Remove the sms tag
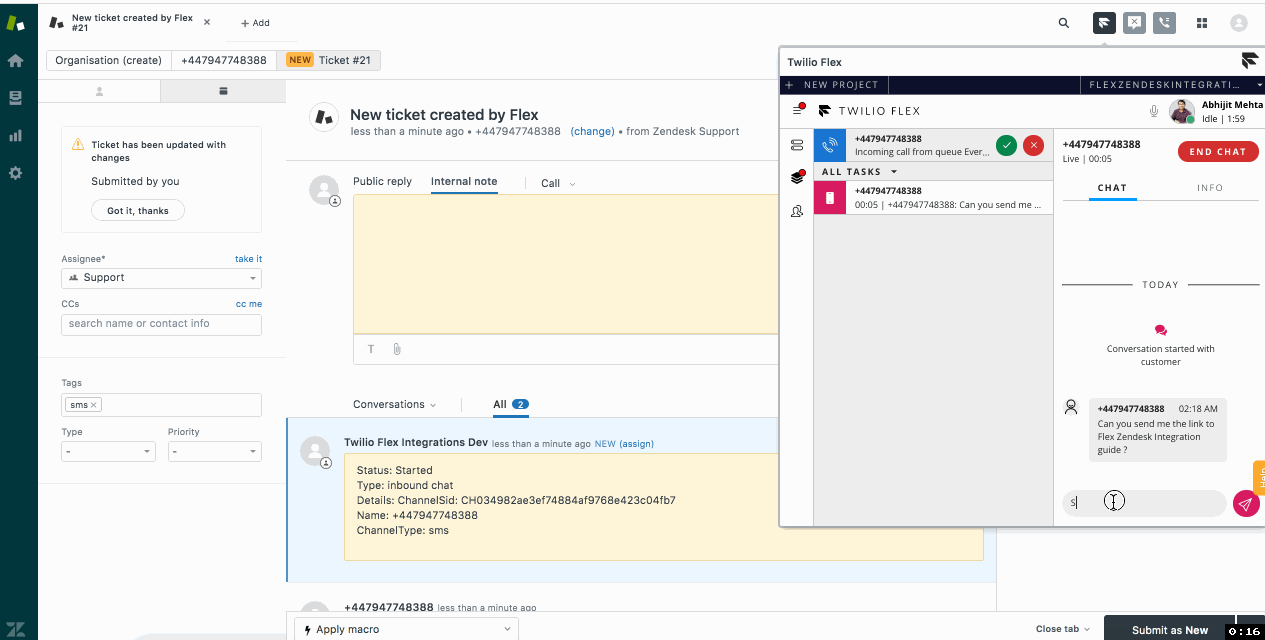Image resolution: width=1265 pixels, height=640 pixels. coord(94,405)
